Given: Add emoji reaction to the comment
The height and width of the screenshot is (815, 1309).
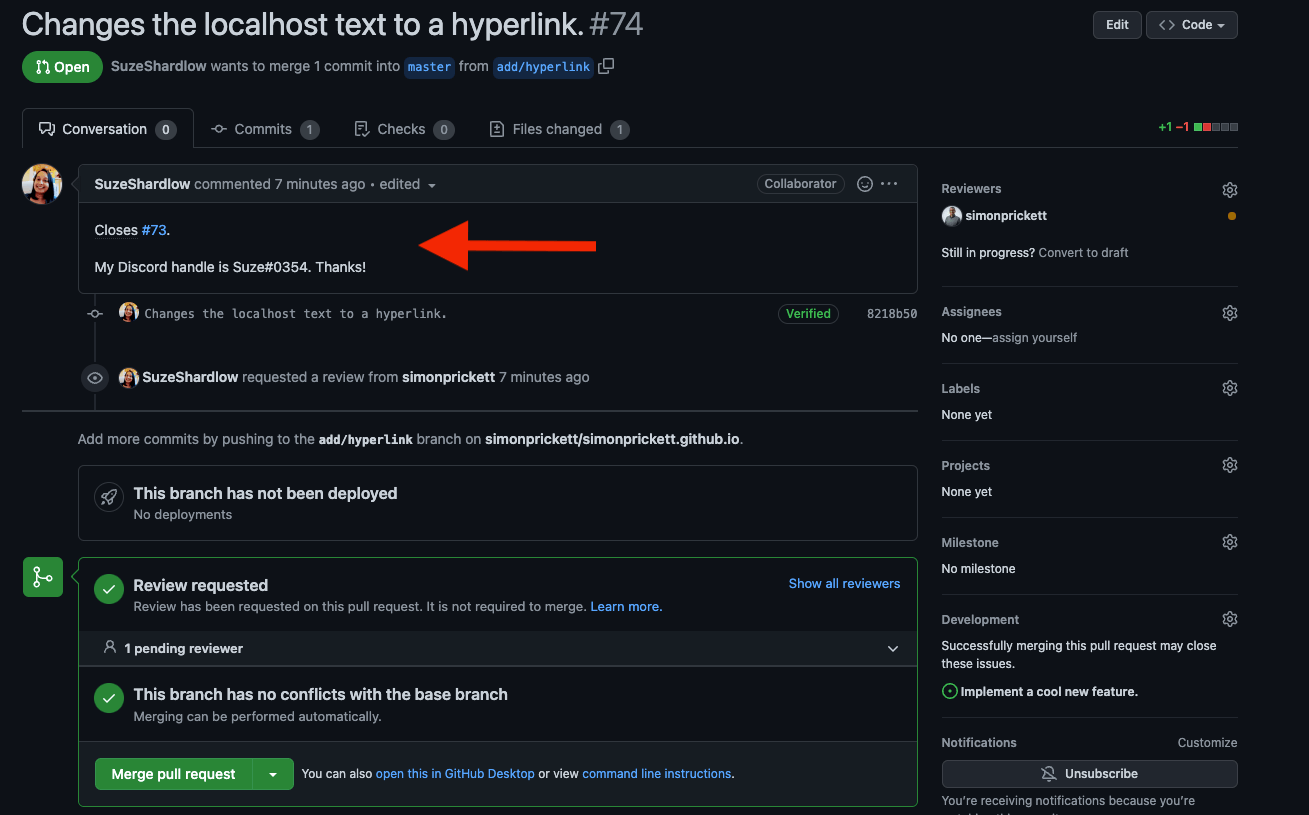Looking at the screenshot, I should pyautogui.click(x=865, y=184).
